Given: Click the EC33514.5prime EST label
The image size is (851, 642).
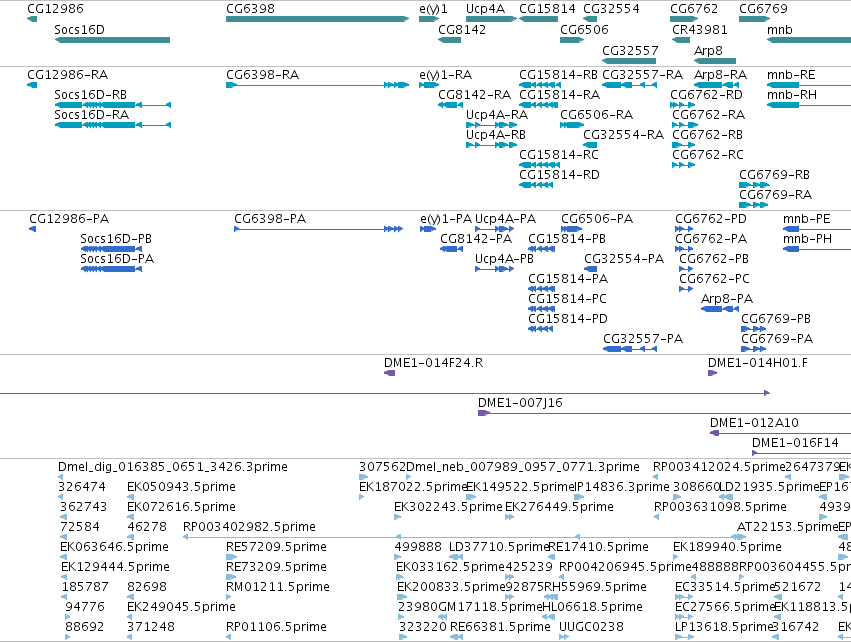Looking at the screenshot, I should 723,587.
